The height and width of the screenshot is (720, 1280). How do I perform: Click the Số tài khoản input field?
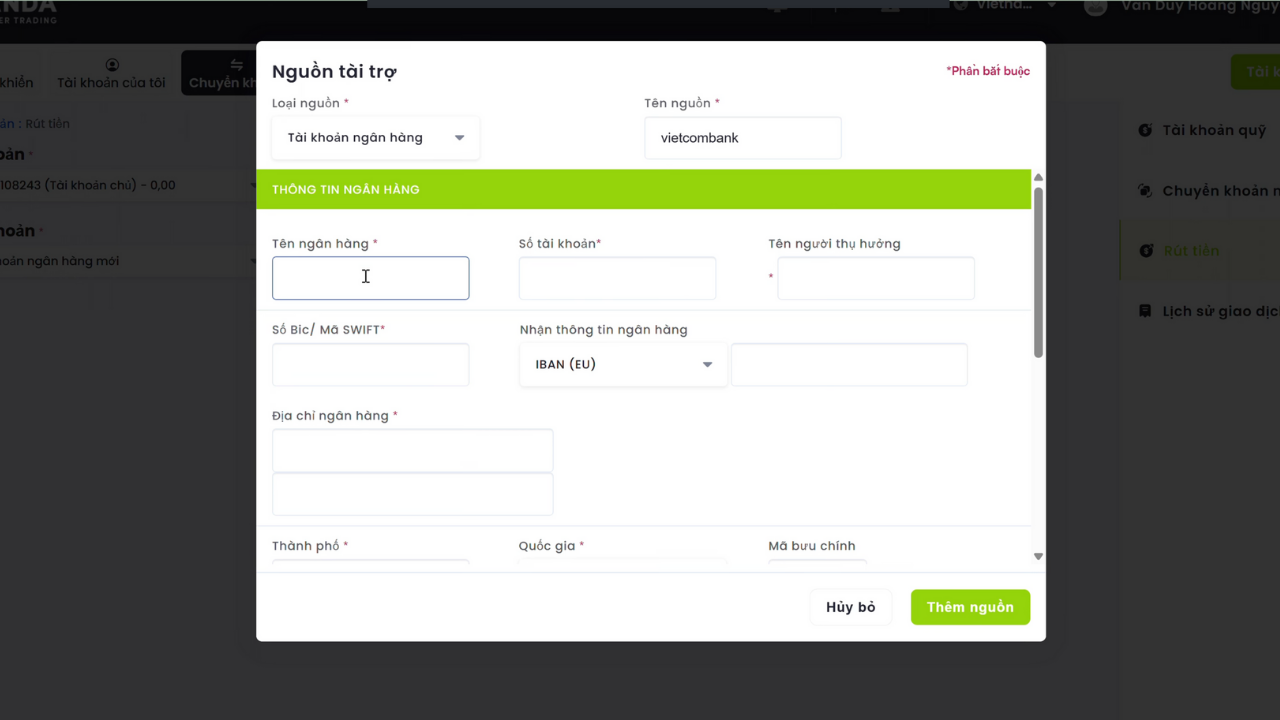(617, 279)
